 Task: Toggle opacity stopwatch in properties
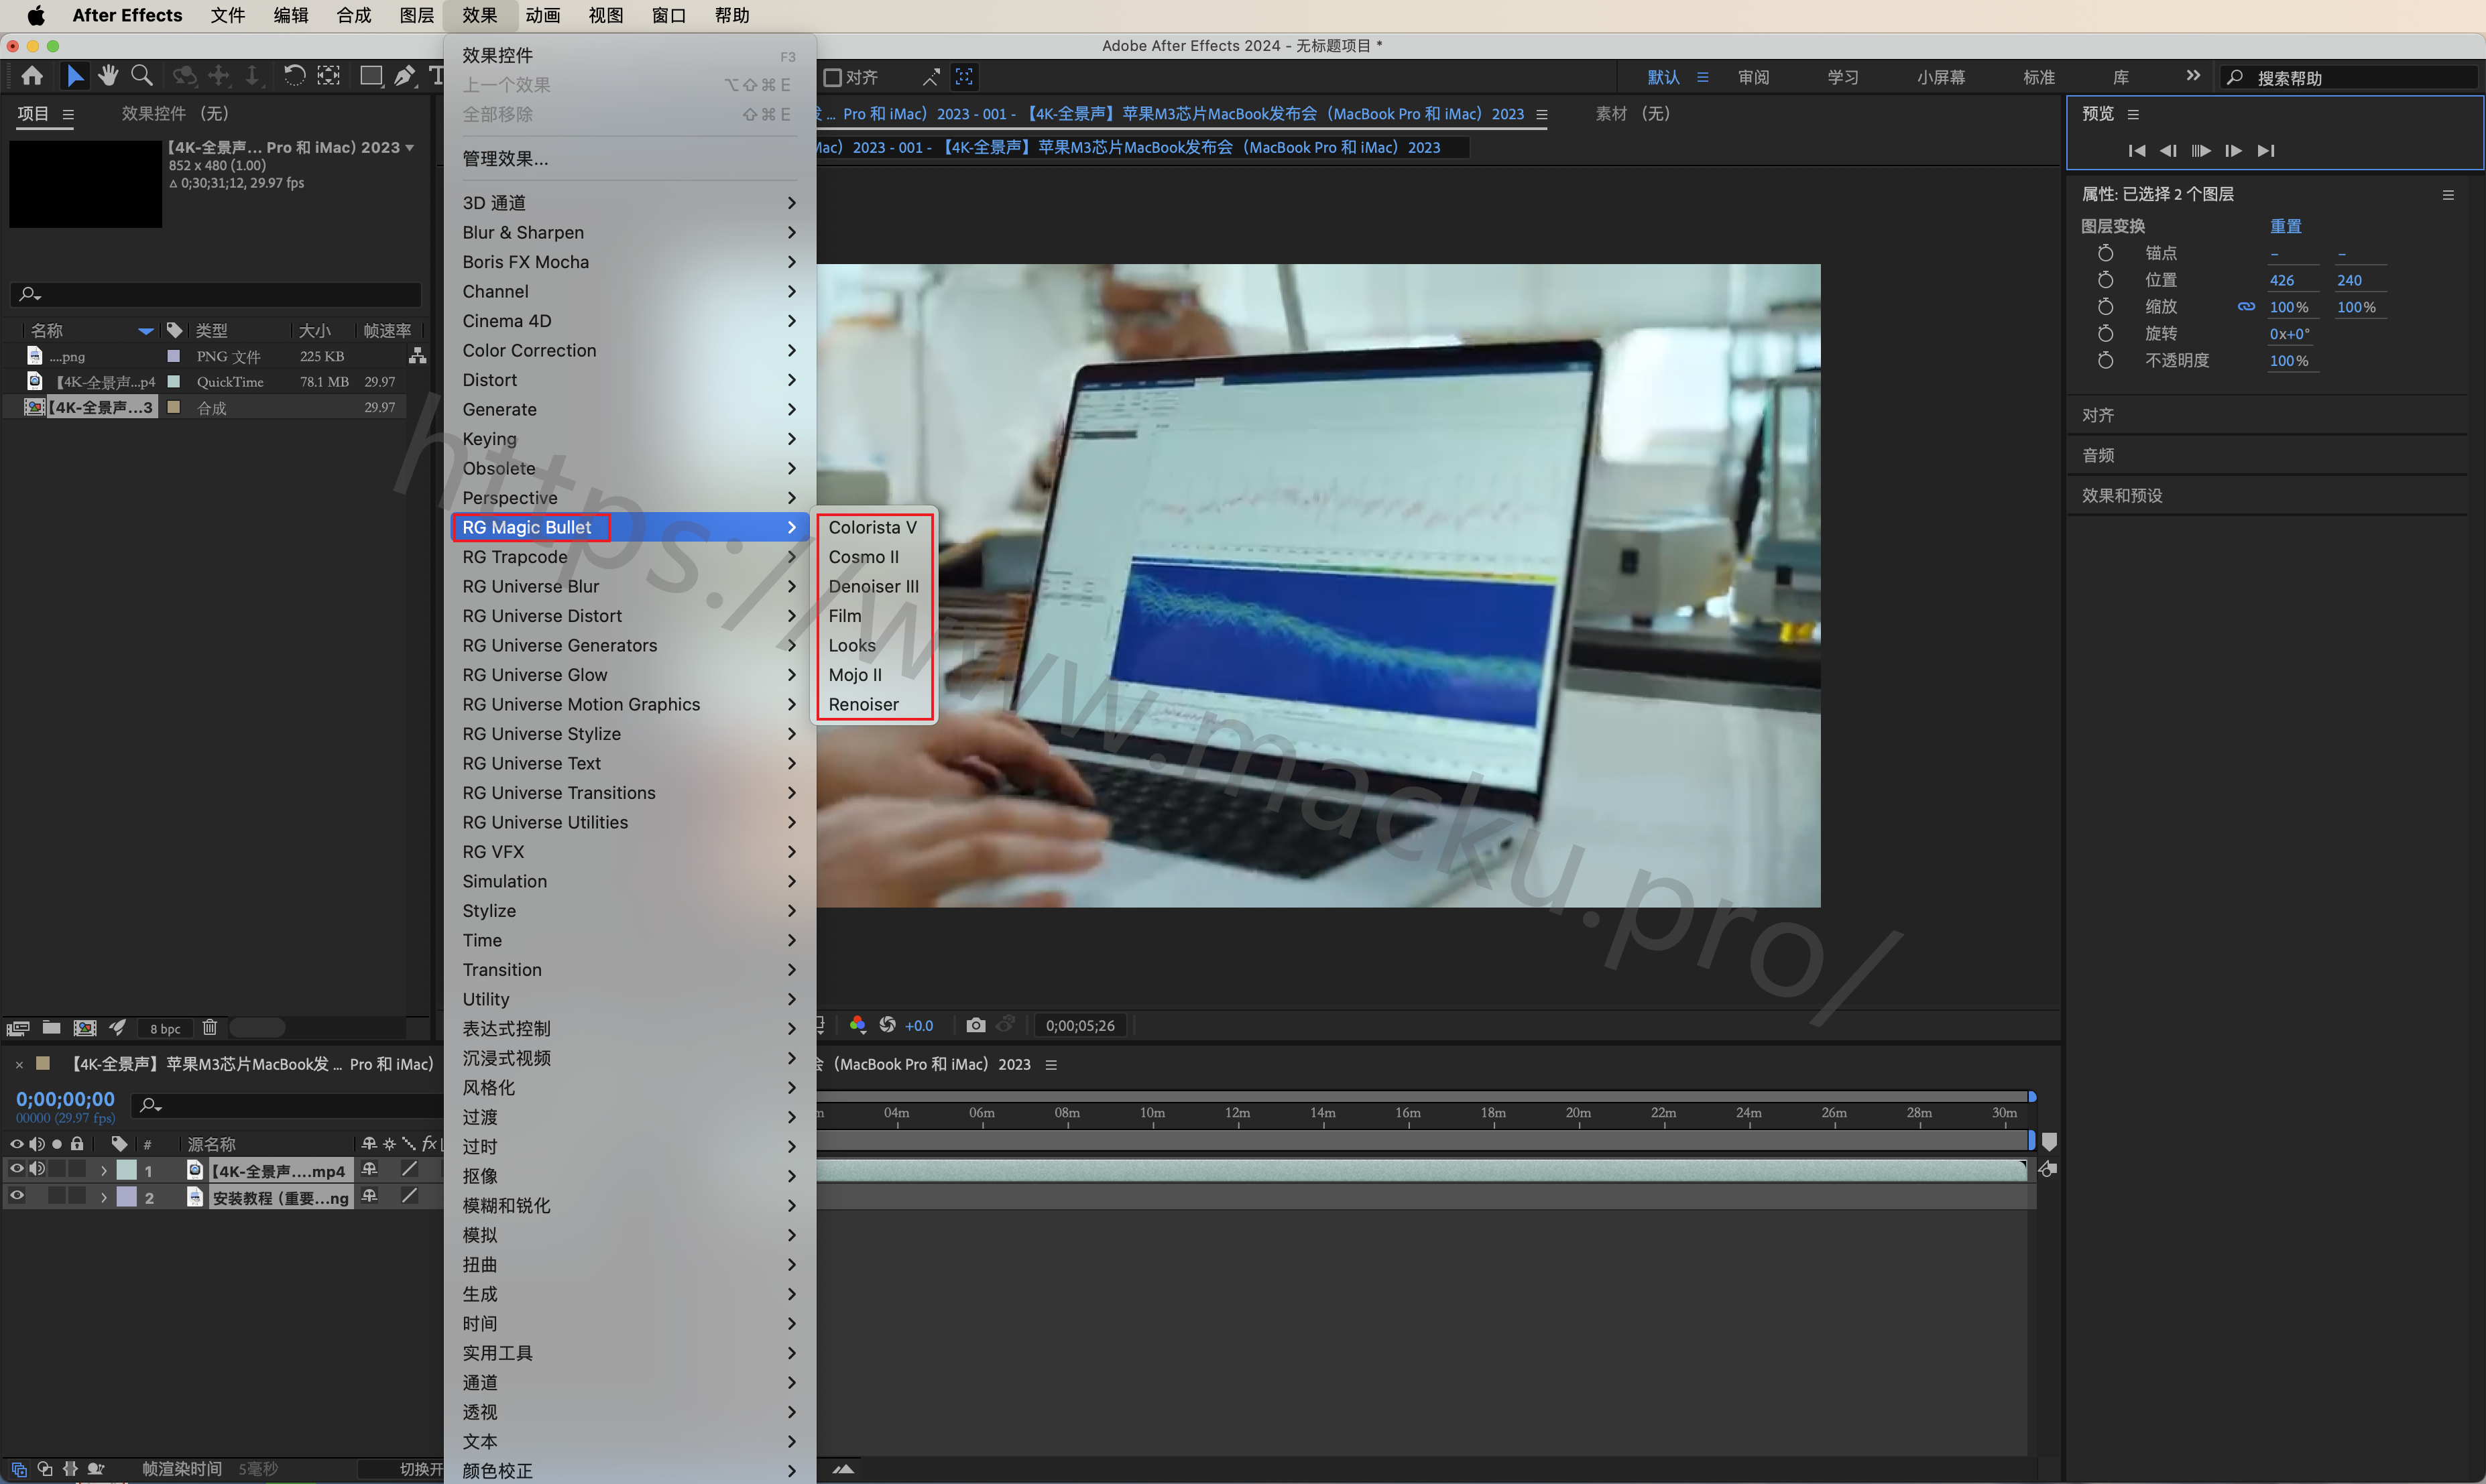(x=2105, y=361)
